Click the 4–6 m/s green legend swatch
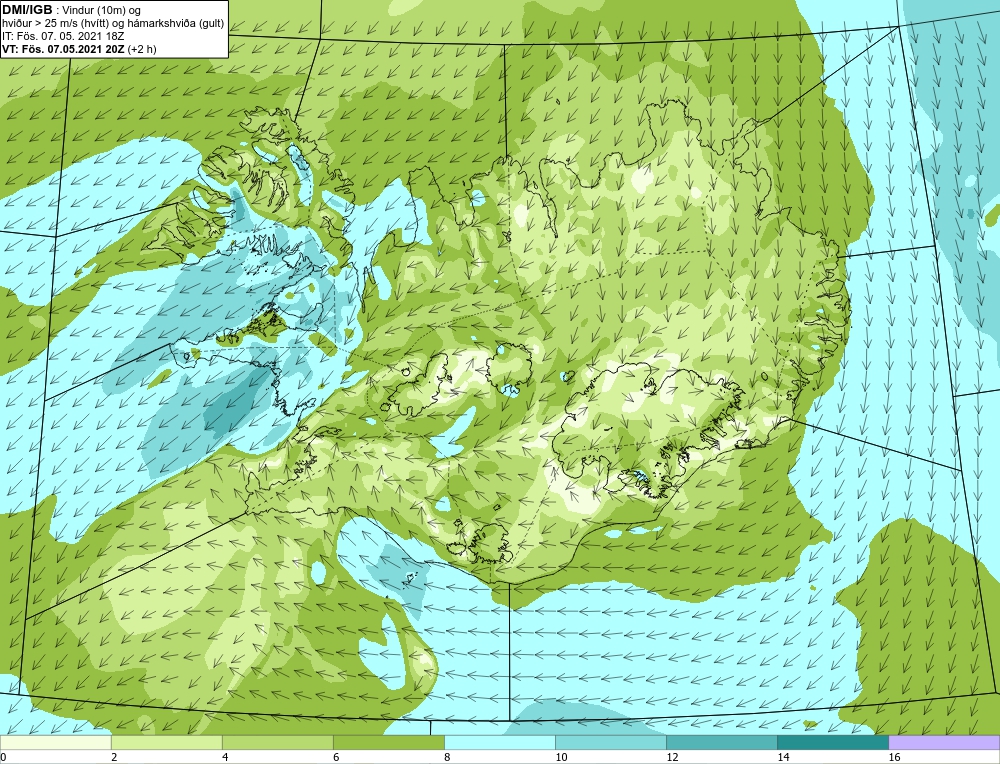 pos(277,742)
